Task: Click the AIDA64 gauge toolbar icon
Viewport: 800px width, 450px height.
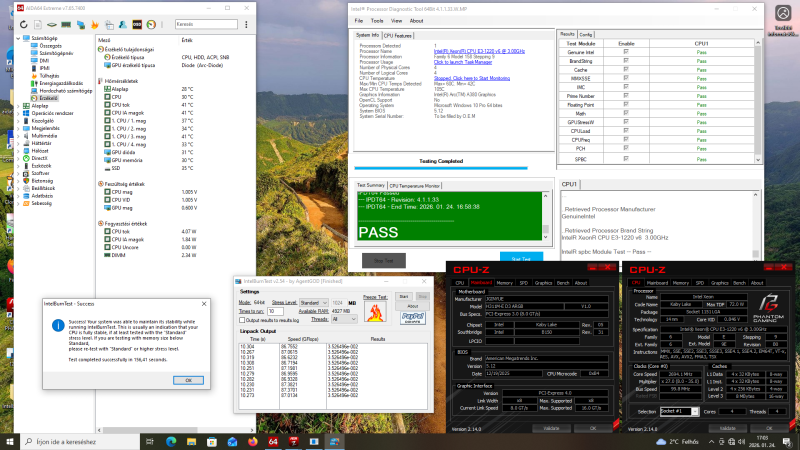Action: click(151, 24)
